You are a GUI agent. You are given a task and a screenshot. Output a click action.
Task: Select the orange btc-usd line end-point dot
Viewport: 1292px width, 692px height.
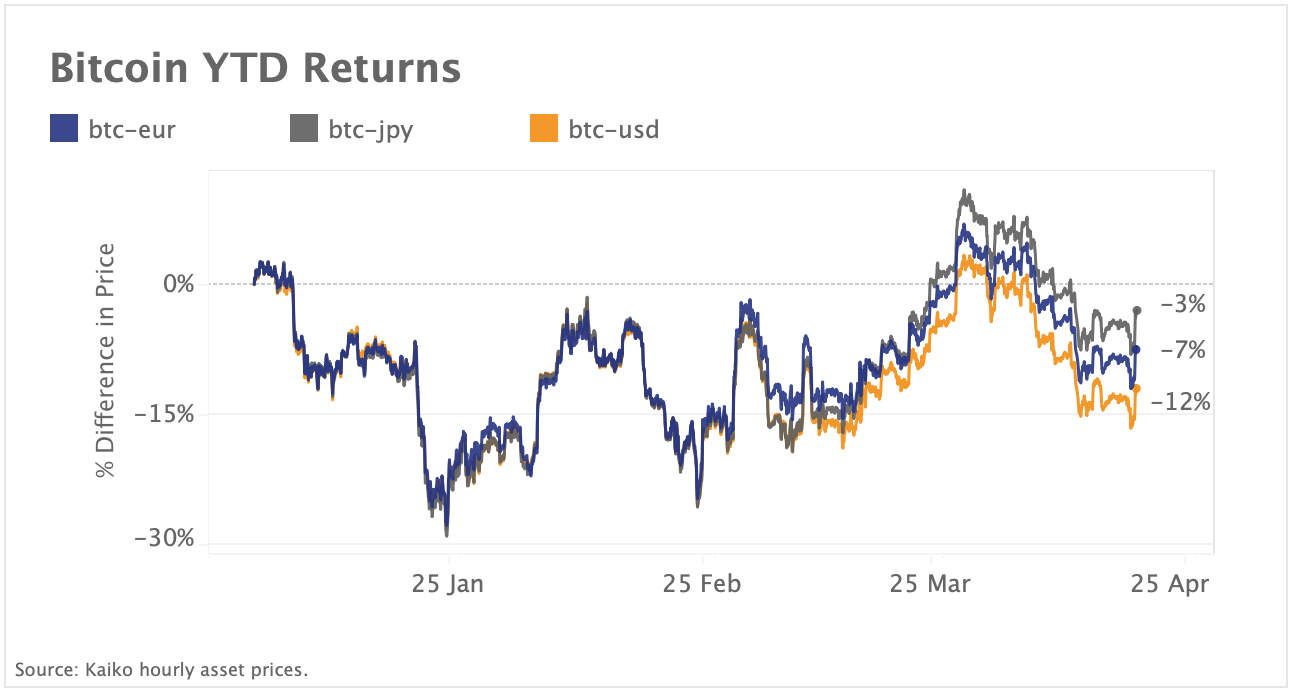(x=1137, y=389)
